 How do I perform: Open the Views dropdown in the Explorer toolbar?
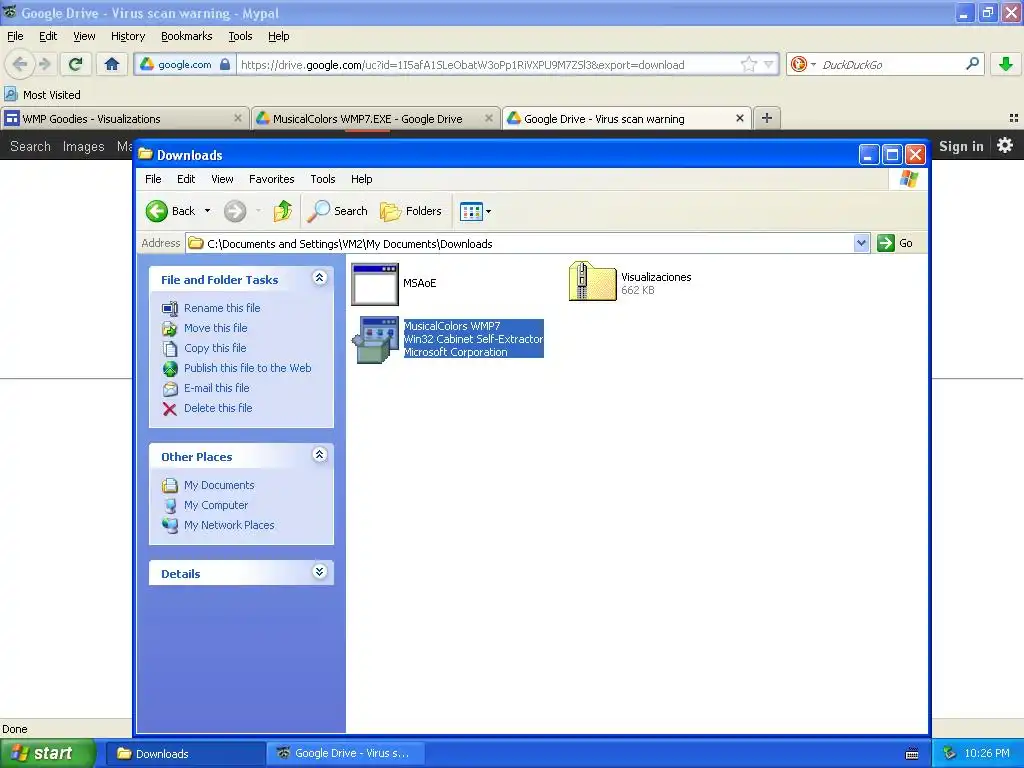475,211
